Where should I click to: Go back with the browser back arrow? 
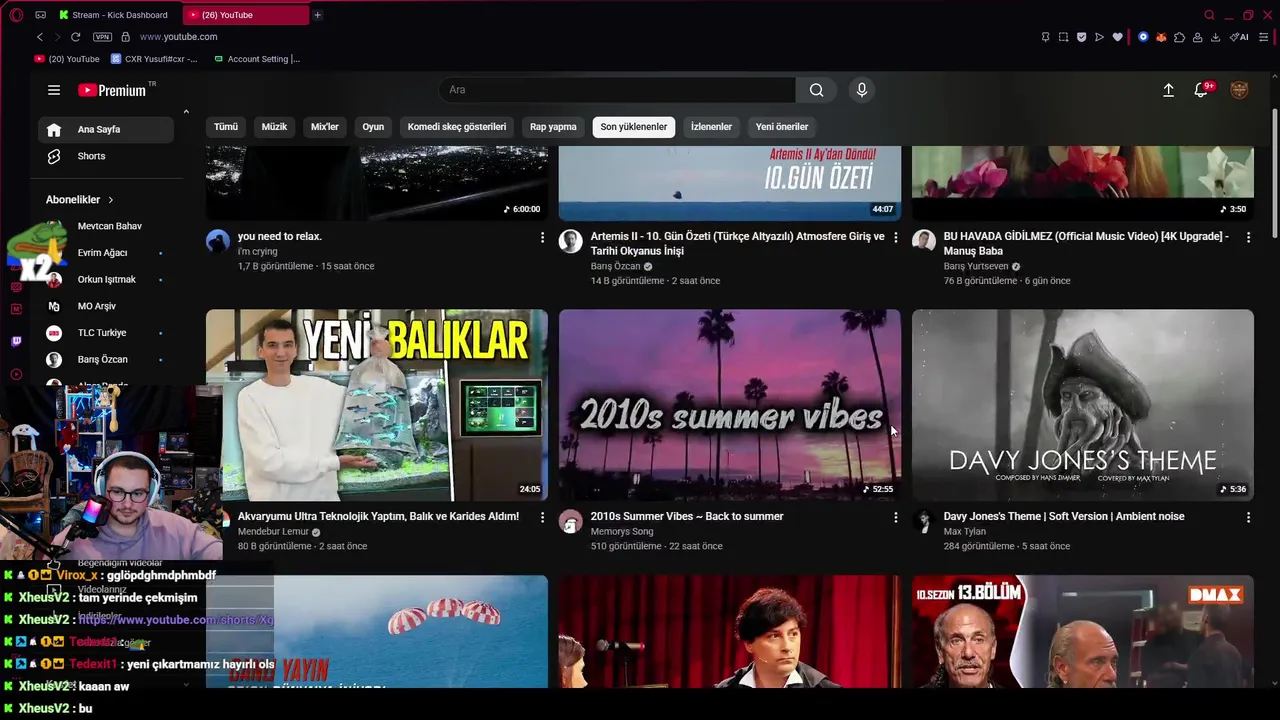click(40, 37)
